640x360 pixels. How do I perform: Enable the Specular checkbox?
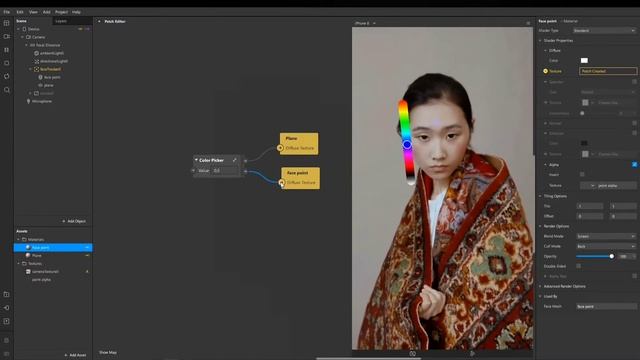click(635, 82)
